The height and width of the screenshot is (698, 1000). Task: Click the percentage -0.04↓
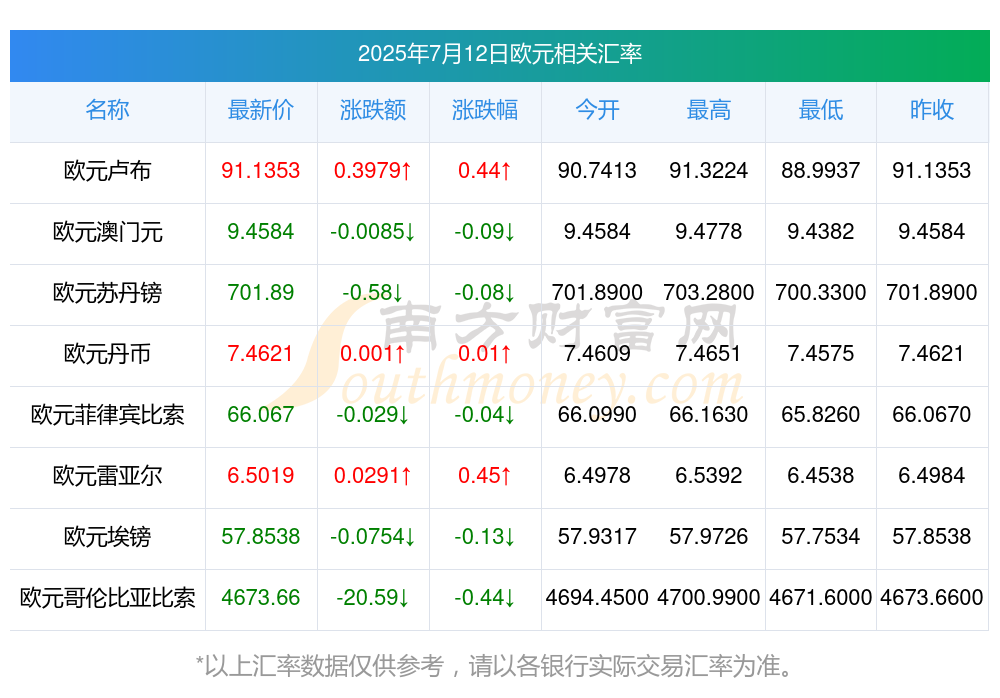coord(485,415)
